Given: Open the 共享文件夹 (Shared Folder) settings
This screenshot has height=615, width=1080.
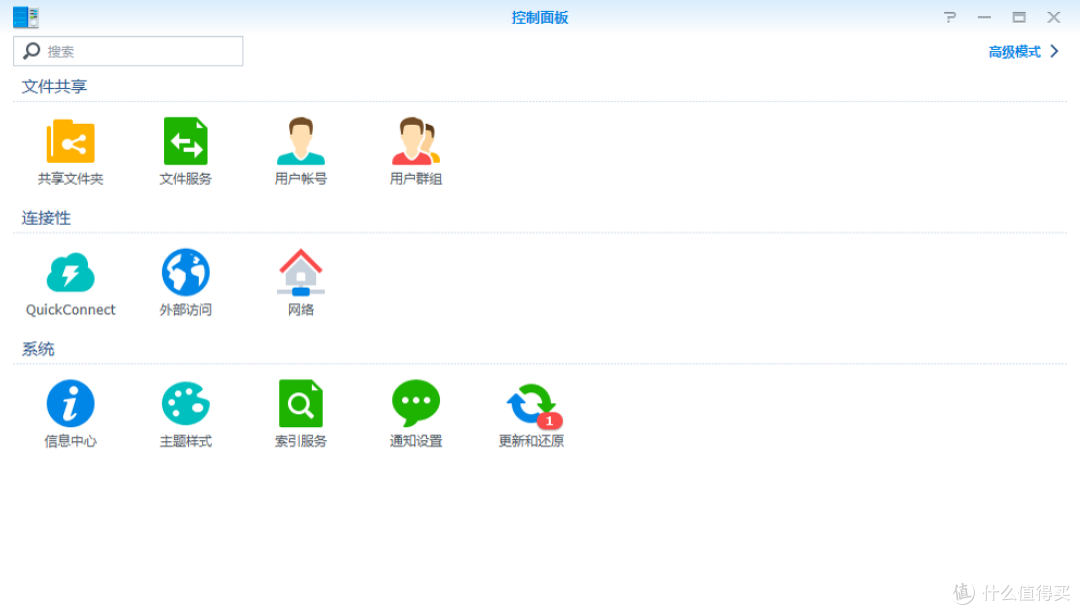Looking at the screenshot, I should click(x=70, y=150).
